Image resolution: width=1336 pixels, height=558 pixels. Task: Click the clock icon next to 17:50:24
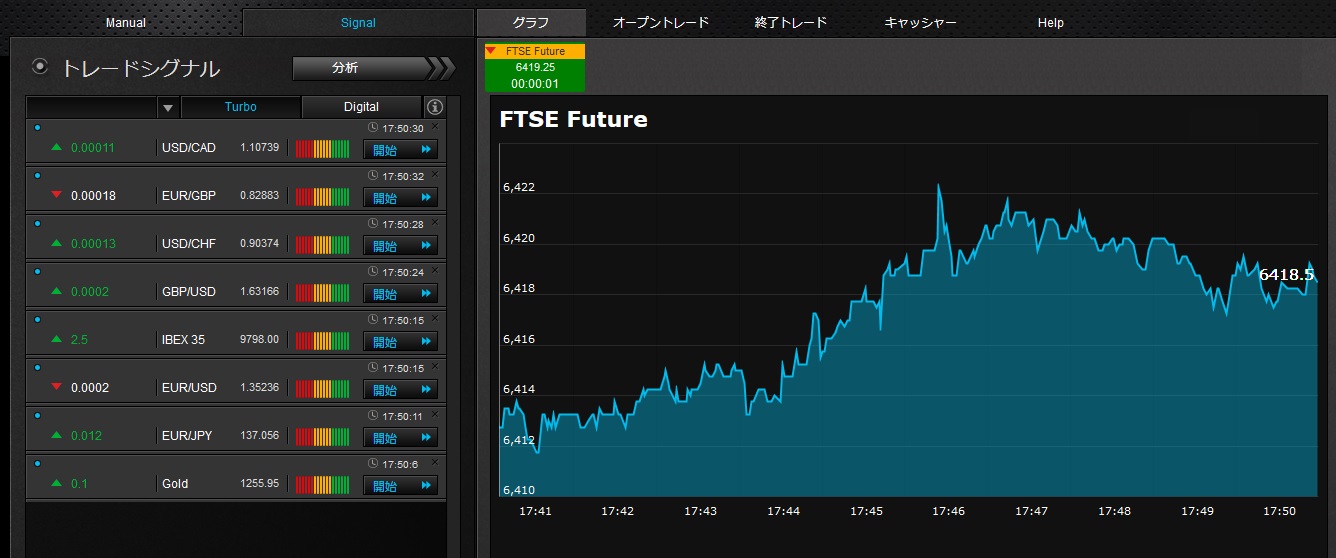click(x=373, y=272)
